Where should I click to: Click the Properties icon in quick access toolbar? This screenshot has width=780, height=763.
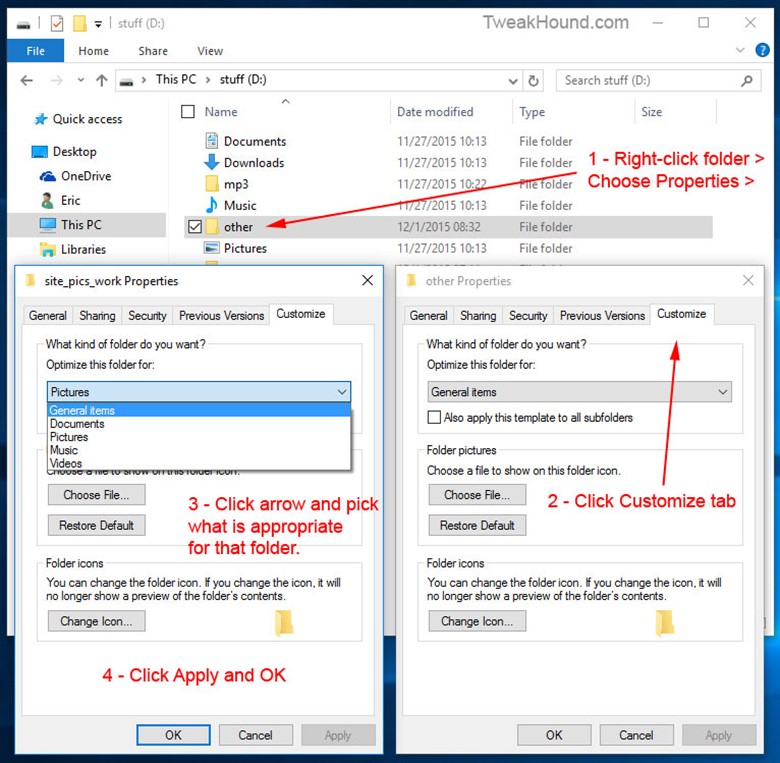point(57,23)
